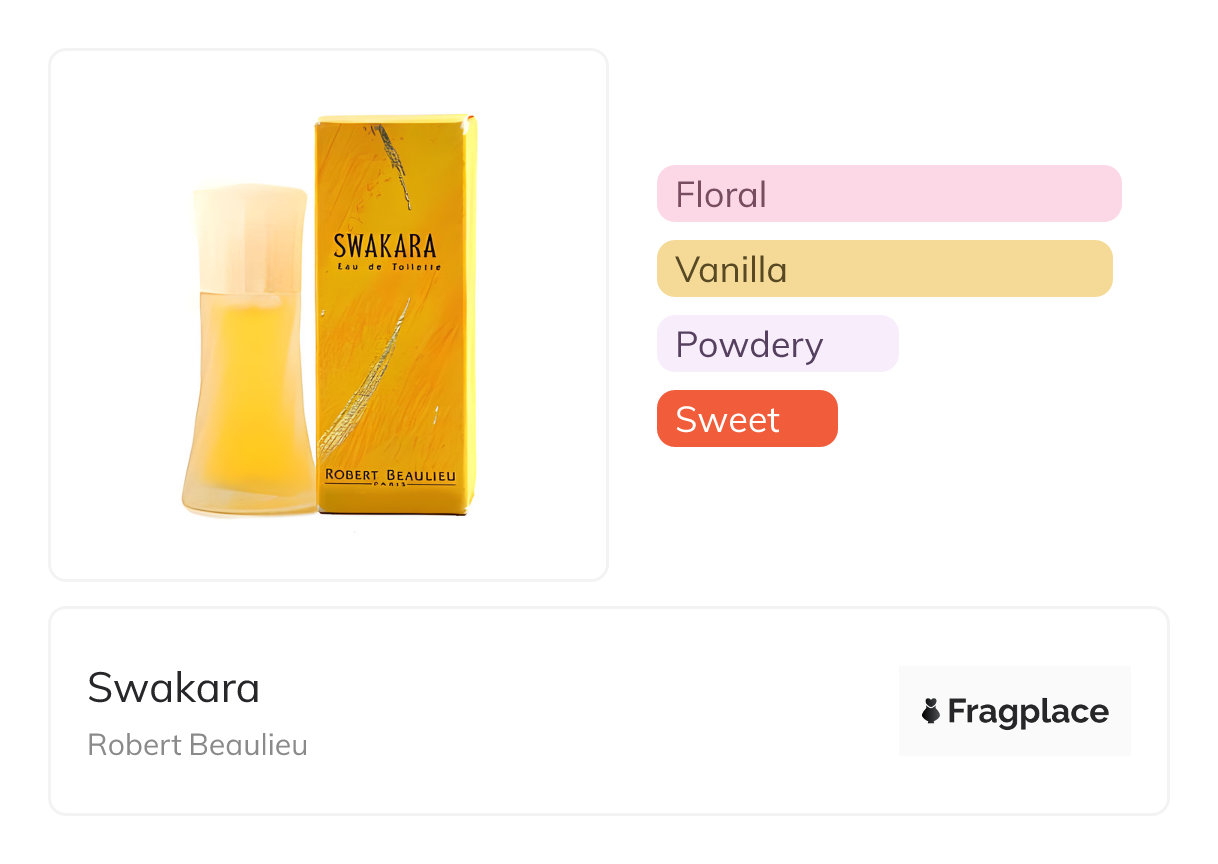Viewport: 1218px width, 864px height.
Task: Select the Vanilla accord bar
Action: click(x=884, y=269)
